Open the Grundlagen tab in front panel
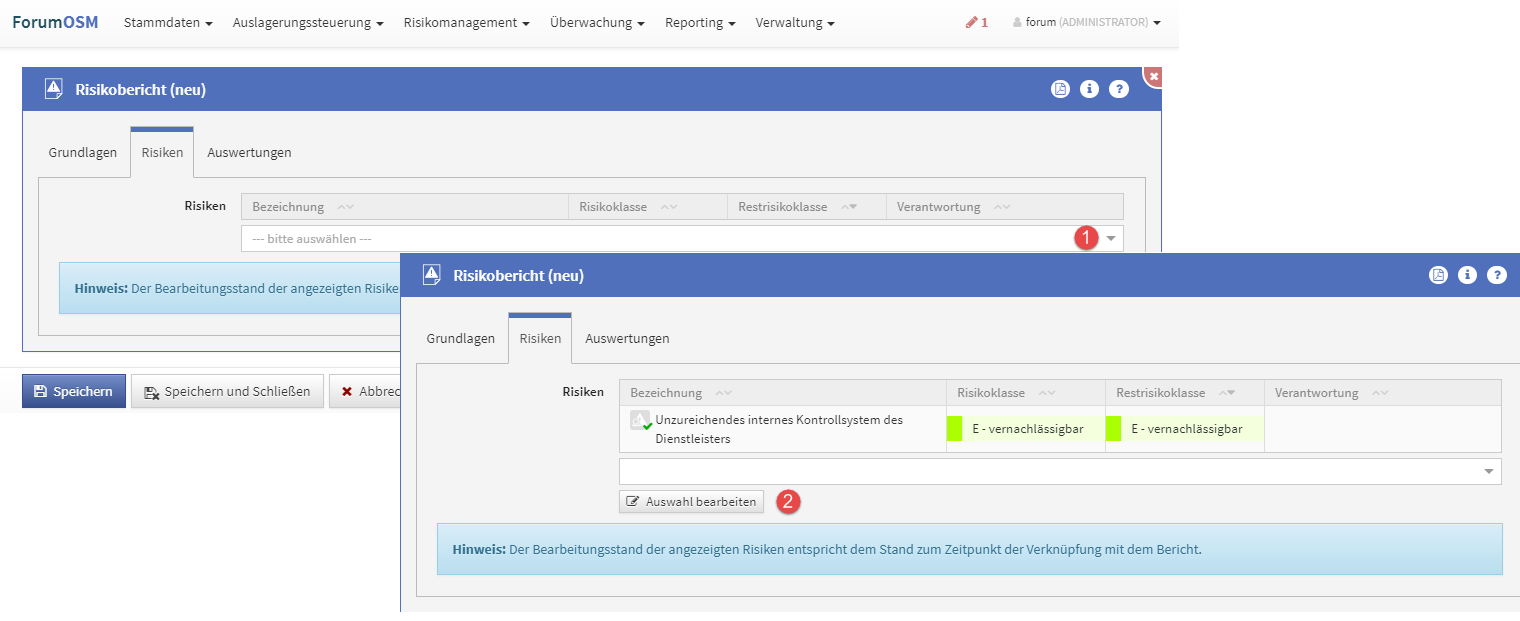The image size is (1520, 621). pos(460,338)
